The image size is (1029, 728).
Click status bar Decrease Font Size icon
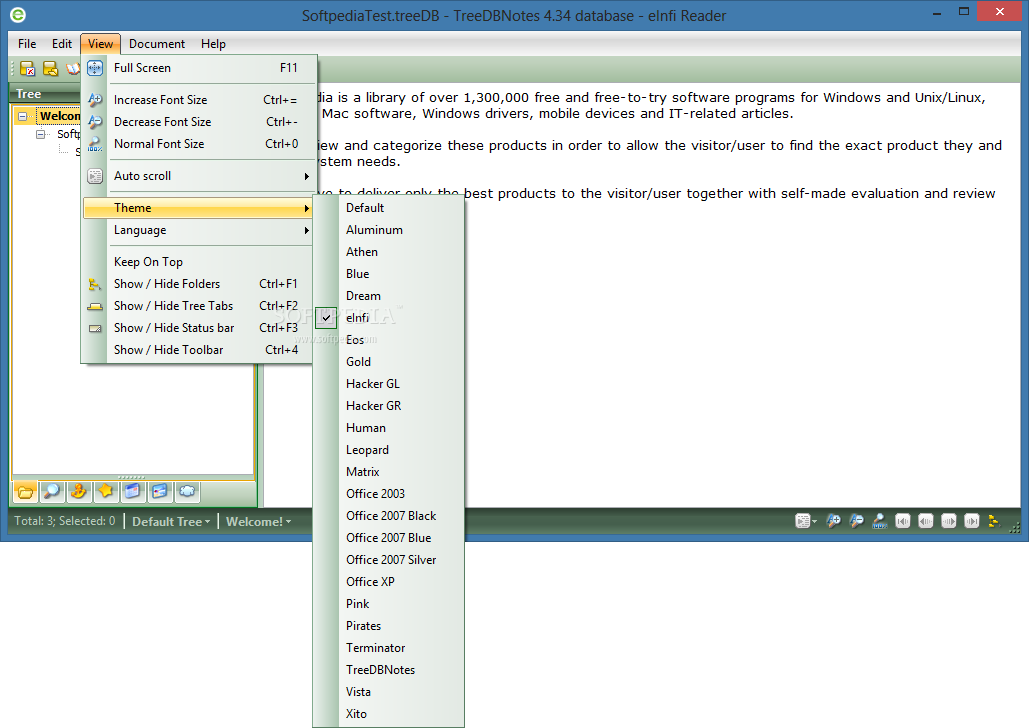856,521
